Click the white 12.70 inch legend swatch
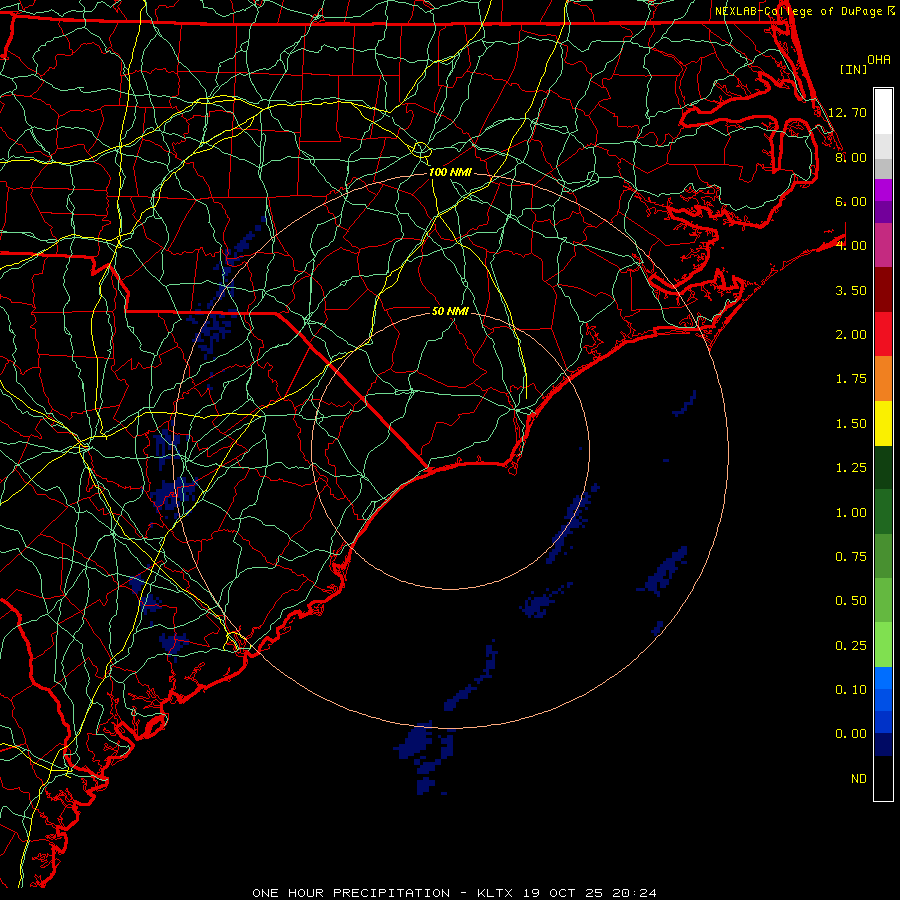Viewport: 900px width, 900px height. coord(883,112)
